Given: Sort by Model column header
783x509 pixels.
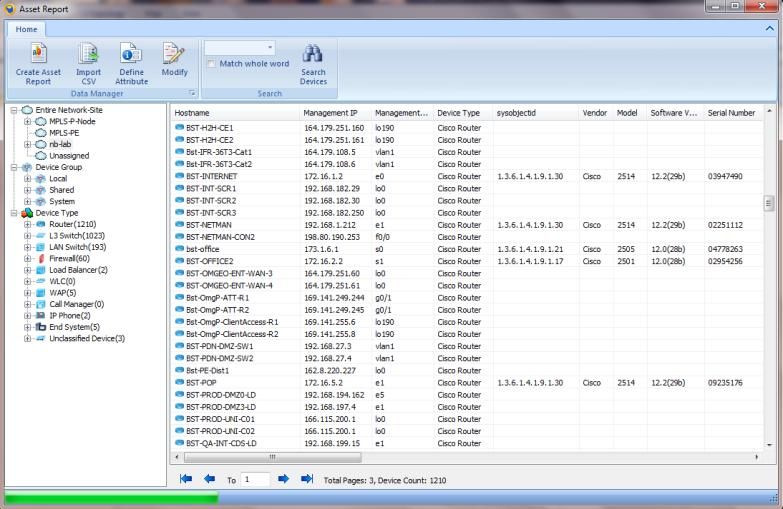Looking at the screenshot, I should (x=630, y=113).
